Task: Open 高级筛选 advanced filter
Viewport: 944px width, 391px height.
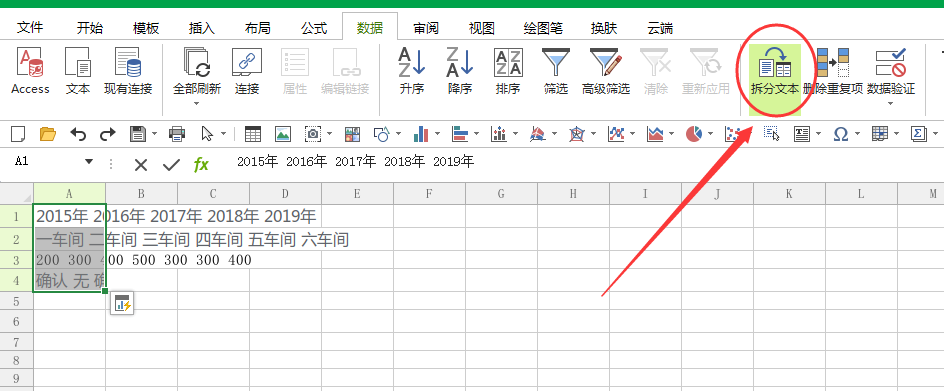Action: point(606,71)
